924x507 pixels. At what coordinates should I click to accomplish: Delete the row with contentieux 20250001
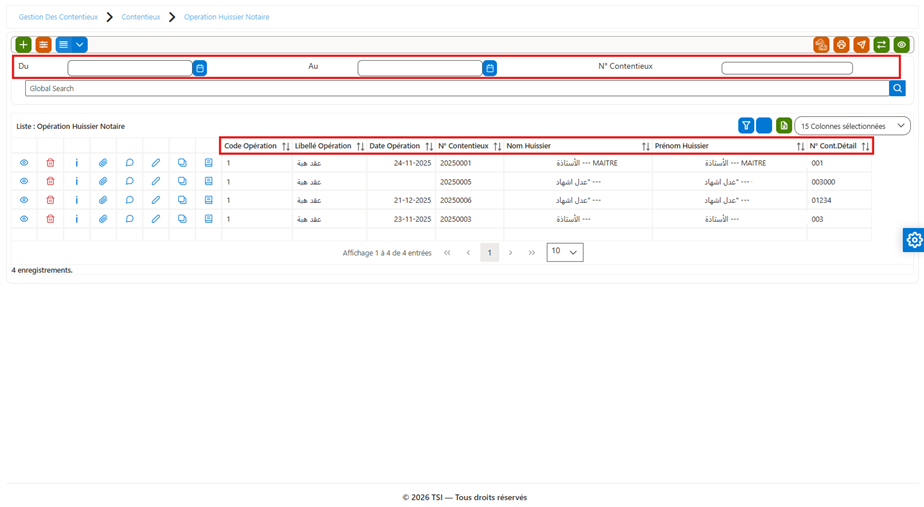50,163
